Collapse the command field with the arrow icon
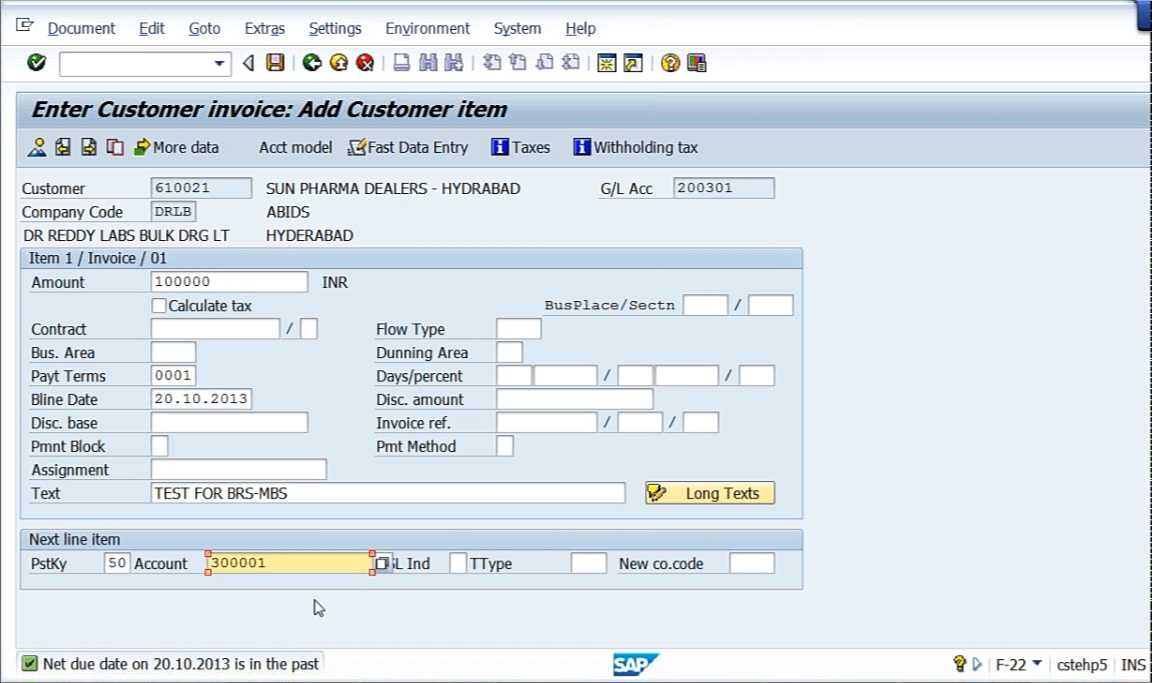Viewport: 1152px width, 683px height. tap(248, 63)
